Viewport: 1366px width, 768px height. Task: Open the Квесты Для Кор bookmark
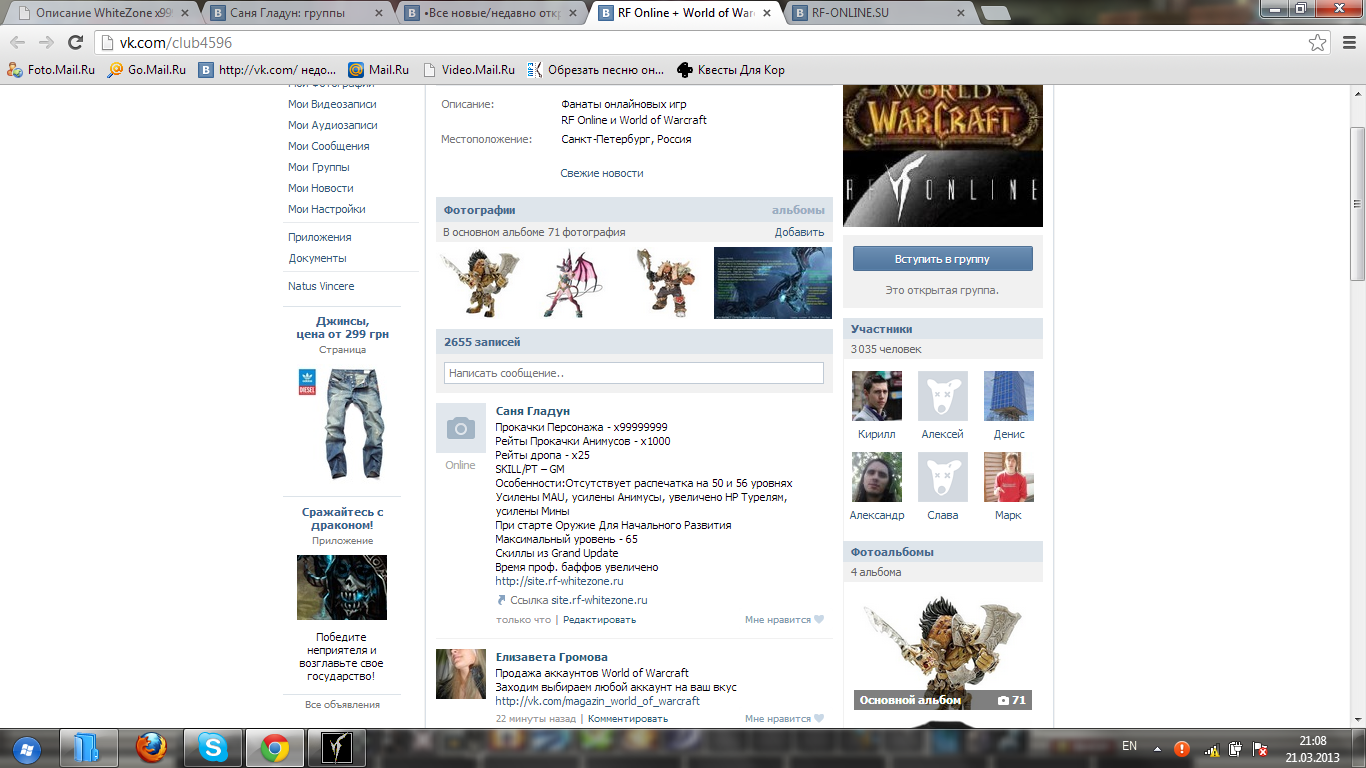pyautogui.click(x=731, y=70)
